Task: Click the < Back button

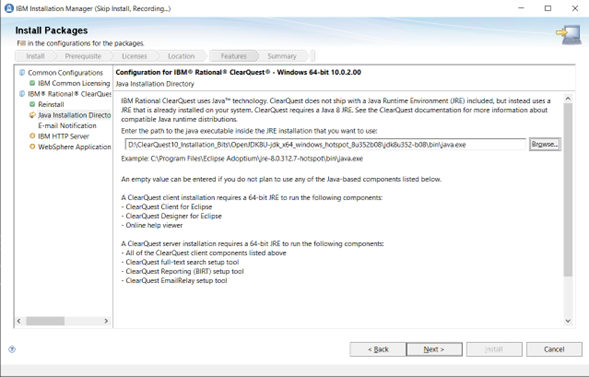Action: click(x=378, y=349)
